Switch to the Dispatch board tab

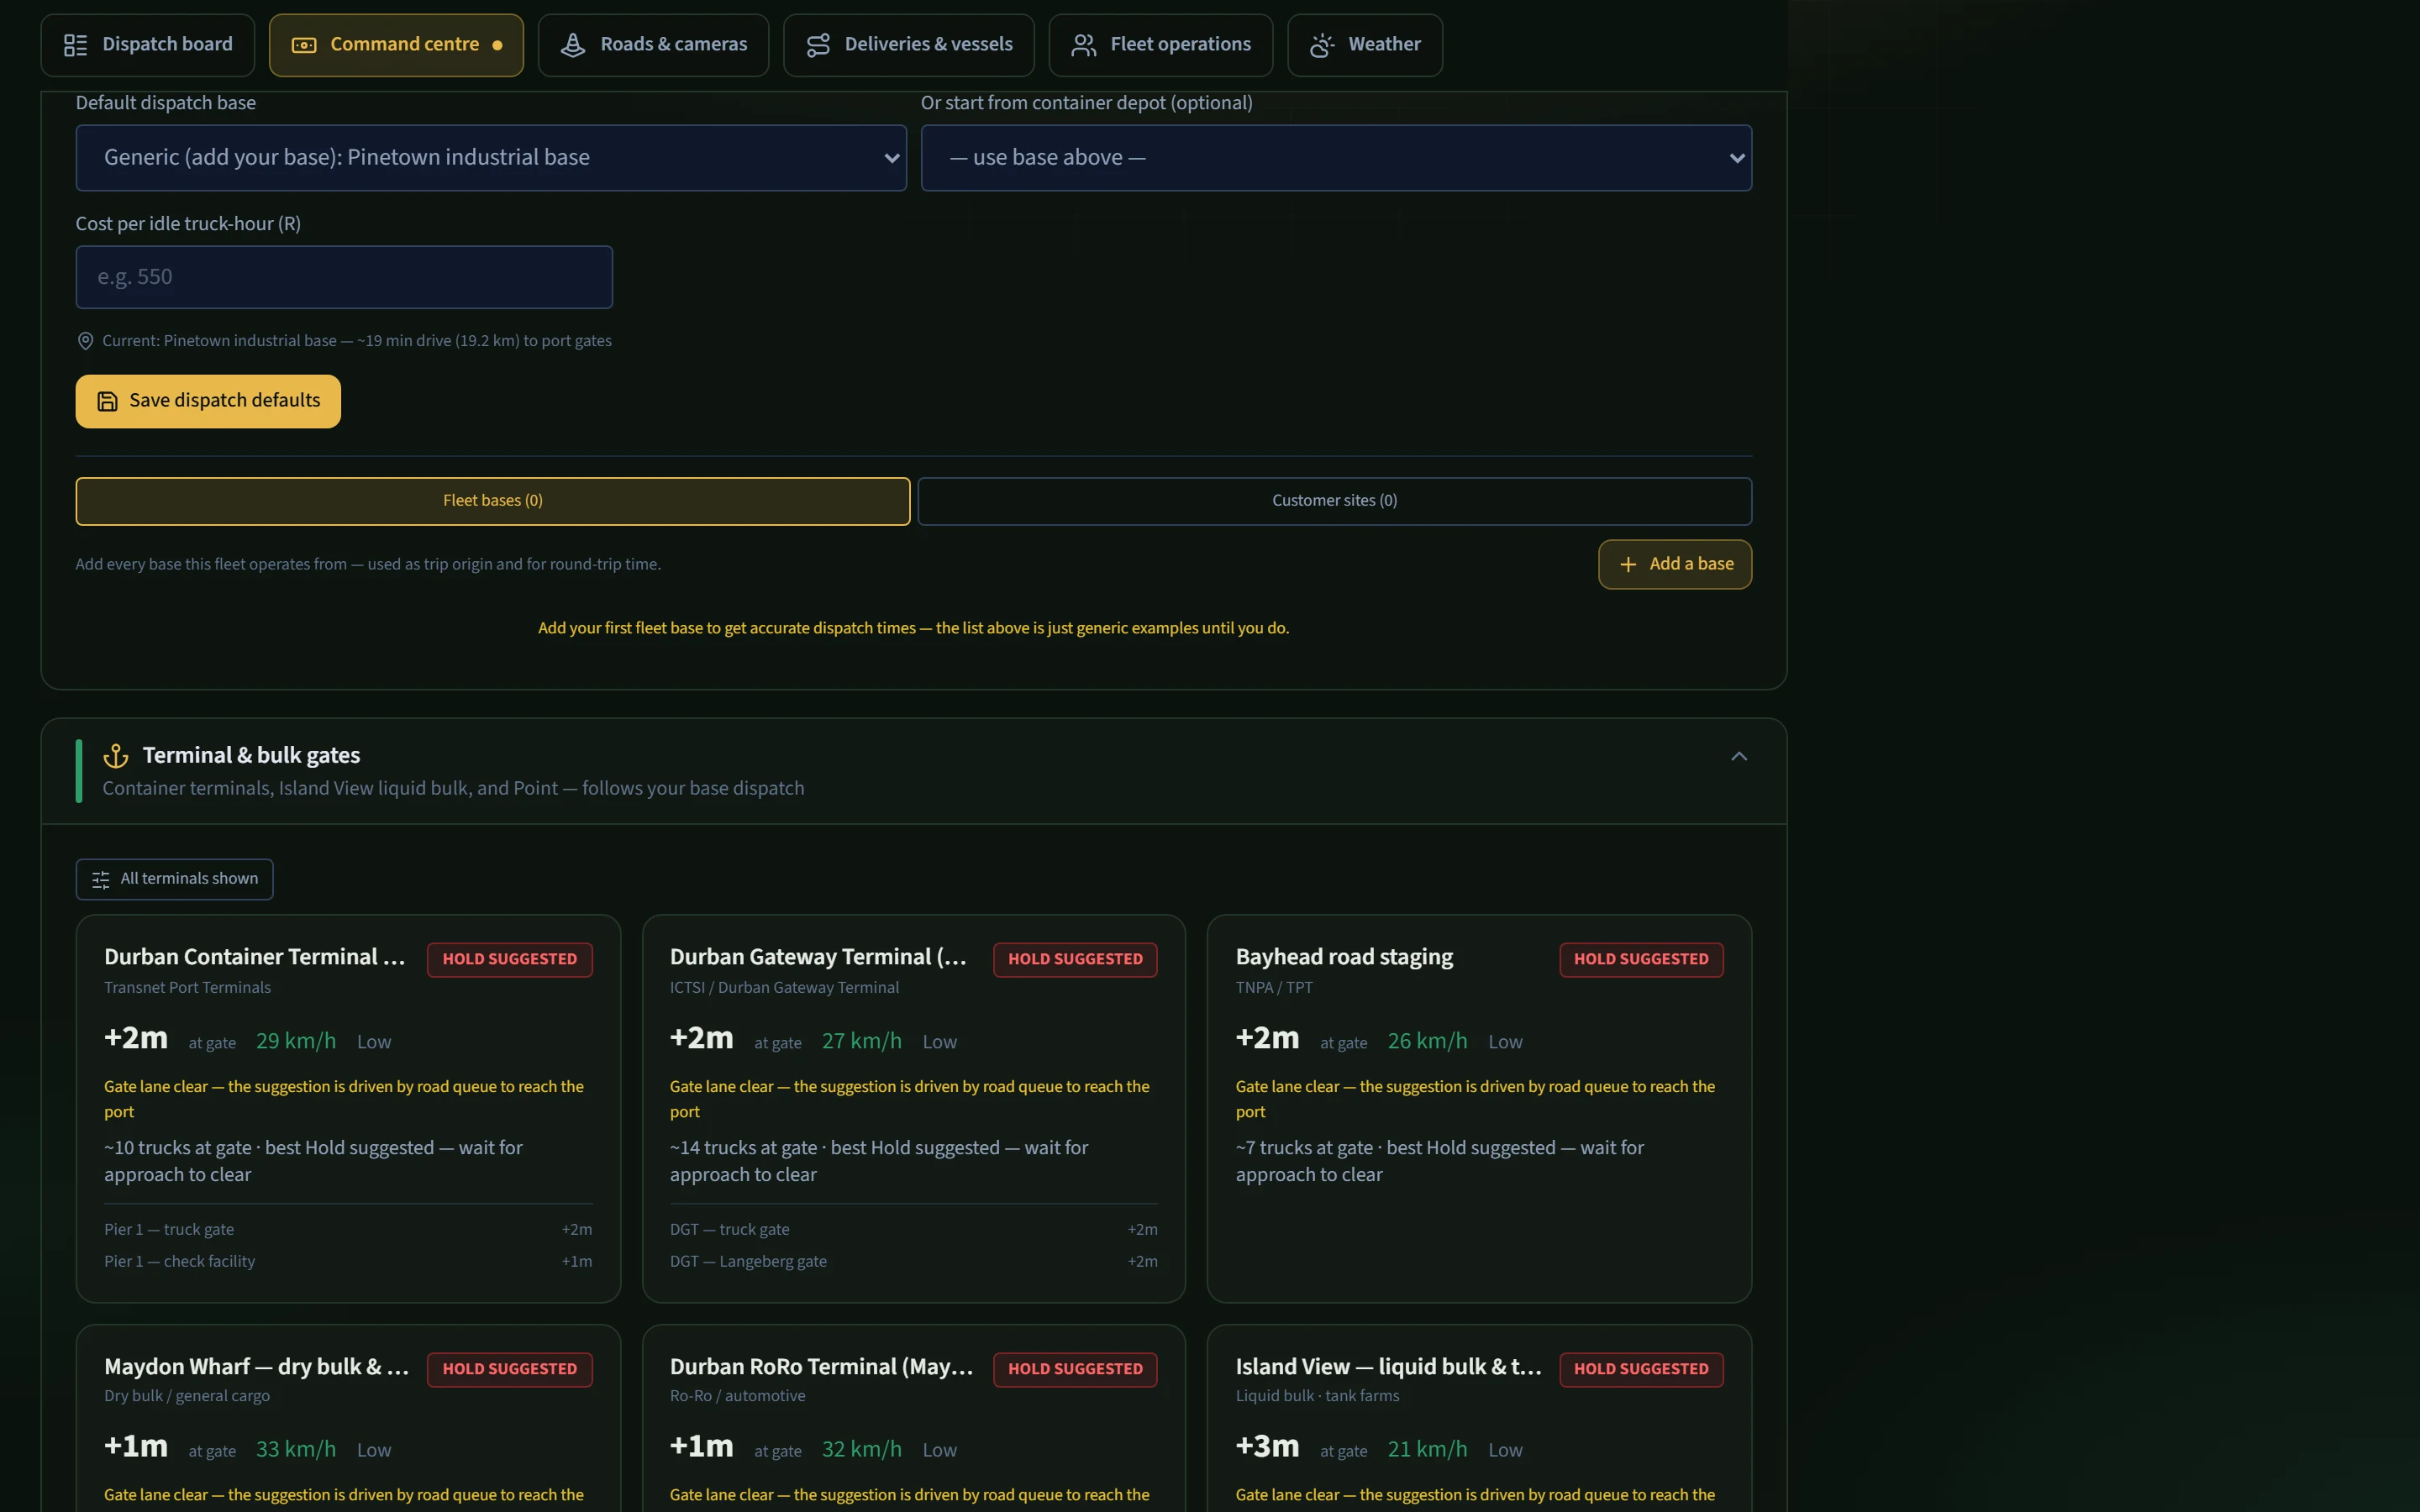(148, 45)
